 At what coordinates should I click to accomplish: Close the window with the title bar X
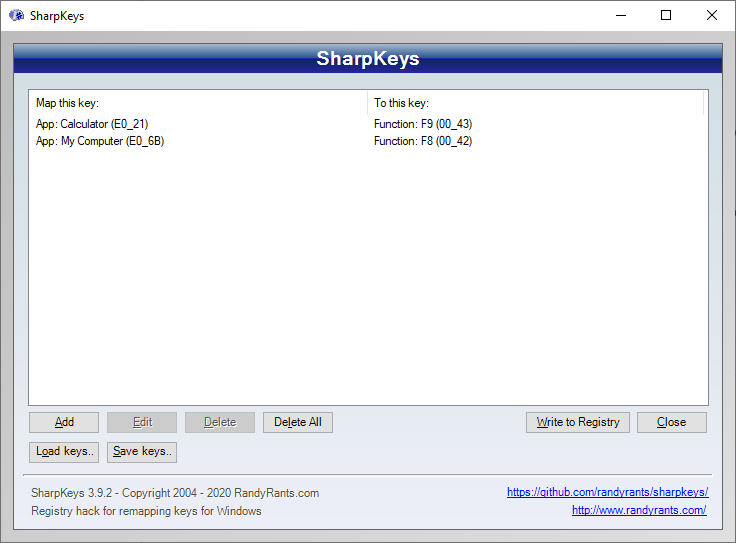(x=712, y=15)
